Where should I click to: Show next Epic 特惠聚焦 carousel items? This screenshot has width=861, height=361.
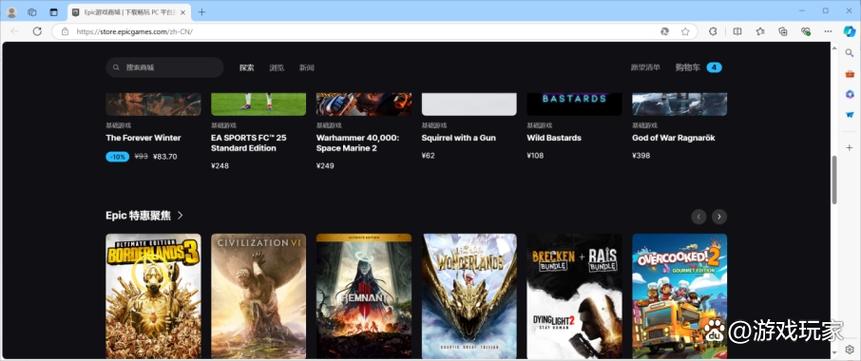[719, 216]
